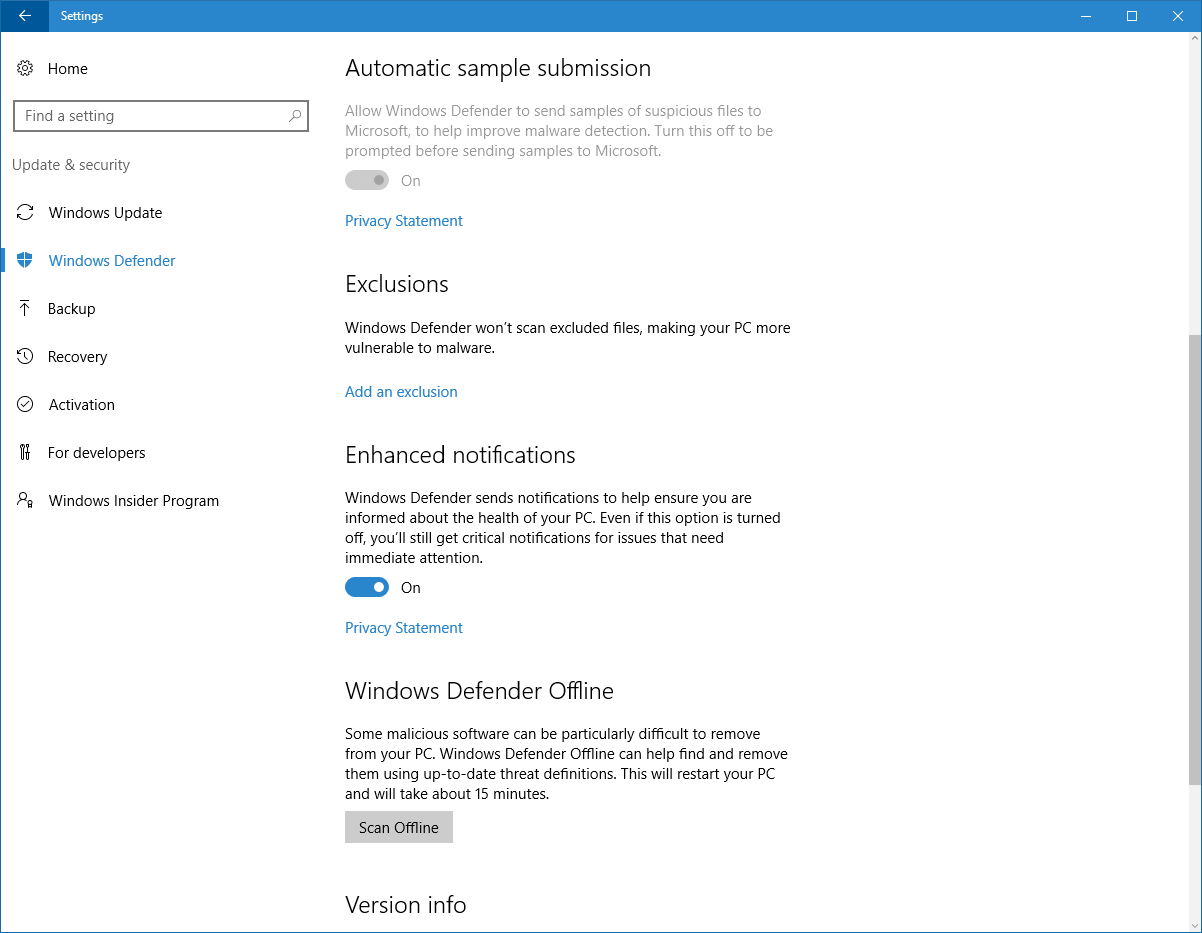Click in the Find a setting box
Viewport: 1202px width, 933px height.
click(x=150, y=116)
